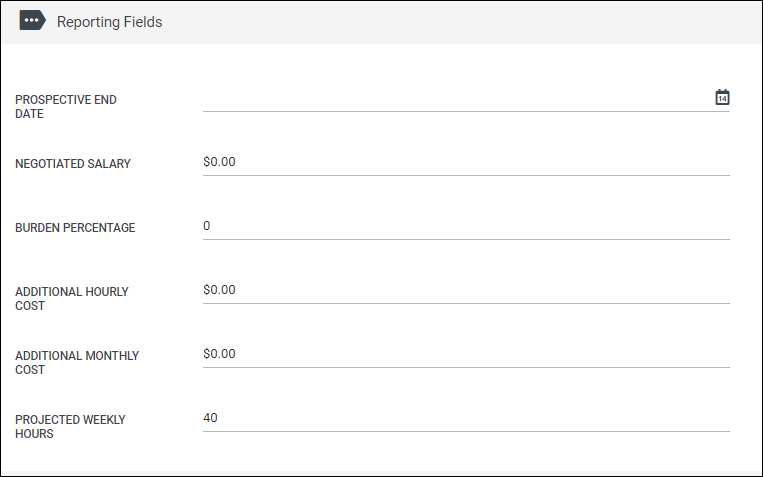Screen dimensions: 763x477
Task: Click the 0 in Burden Percentage
Action: tap(207, 226)
